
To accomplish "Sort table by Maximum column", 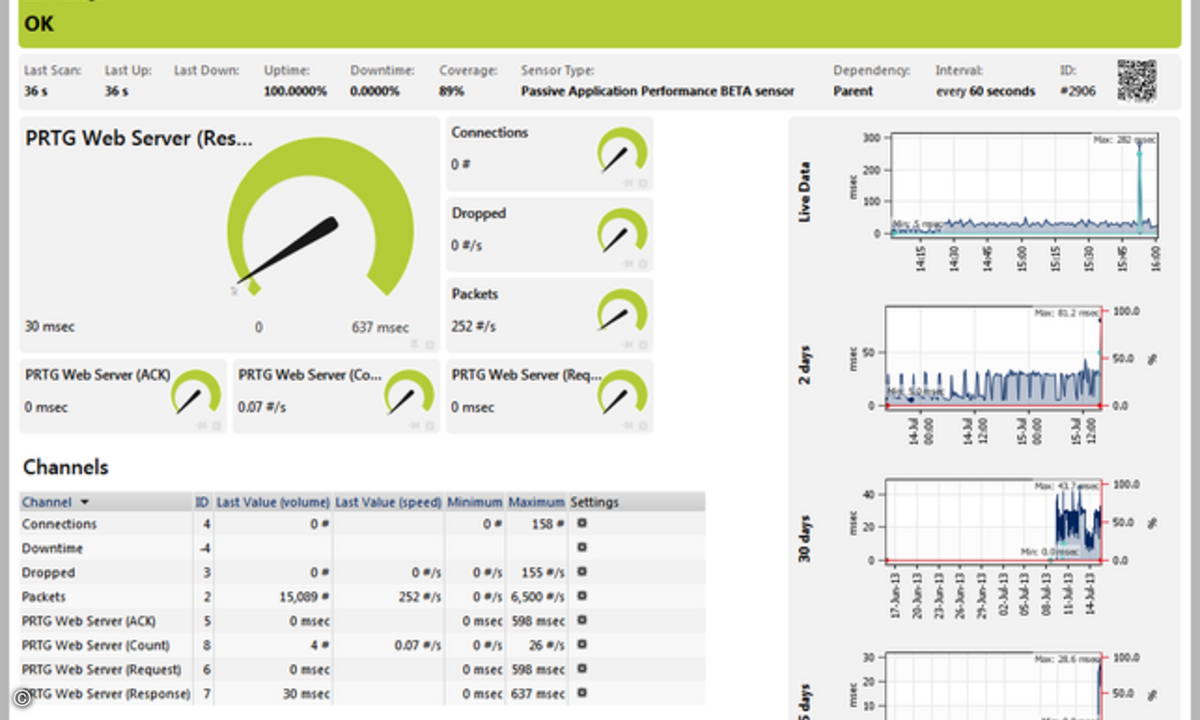I will coord(537,502).
